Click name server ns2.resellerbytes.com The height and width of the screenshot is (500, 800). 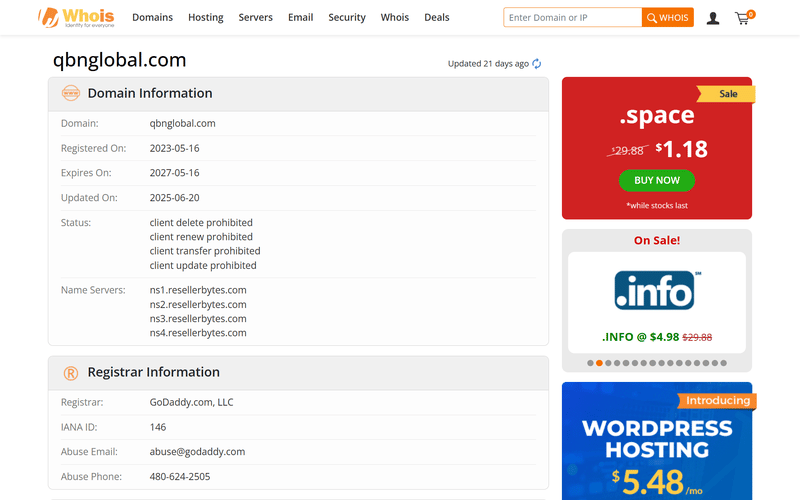(x=198, y=305)
